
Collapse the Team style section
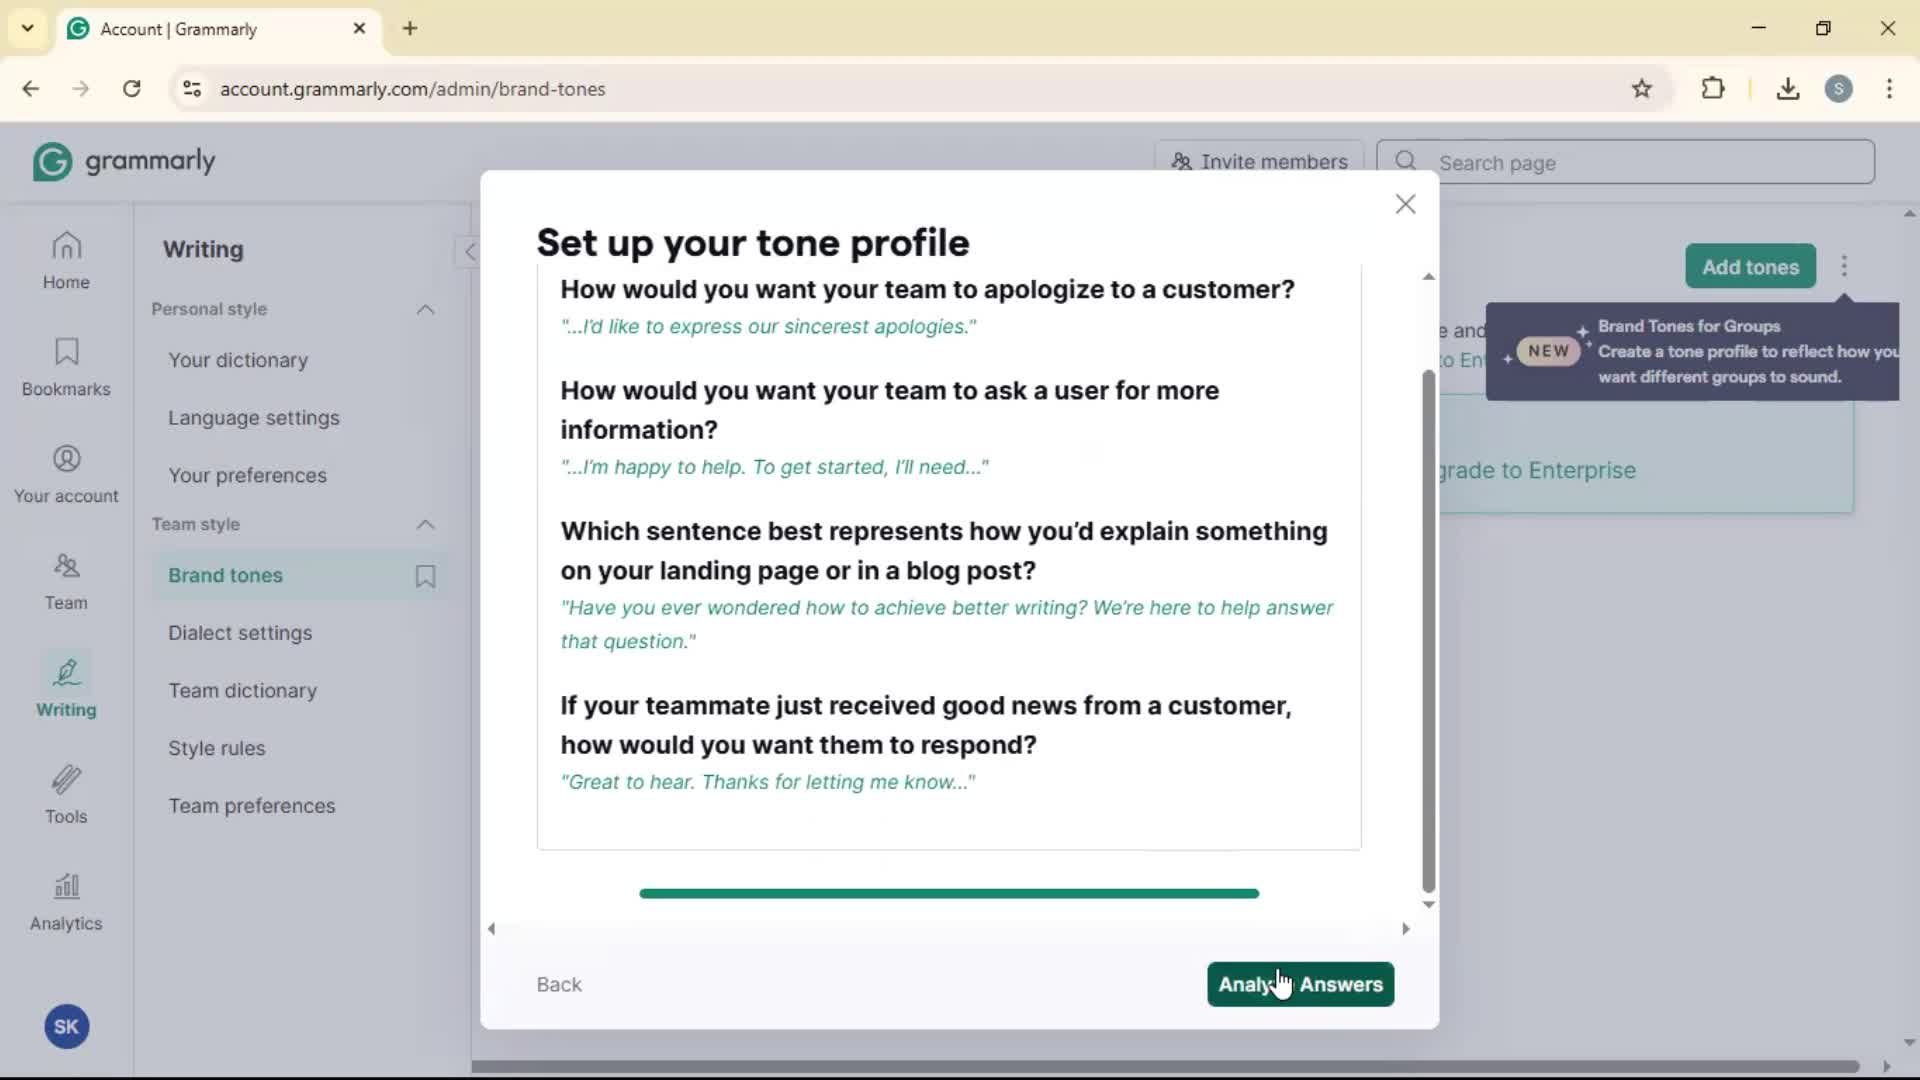pyautogui.click(x=425, y=525)
